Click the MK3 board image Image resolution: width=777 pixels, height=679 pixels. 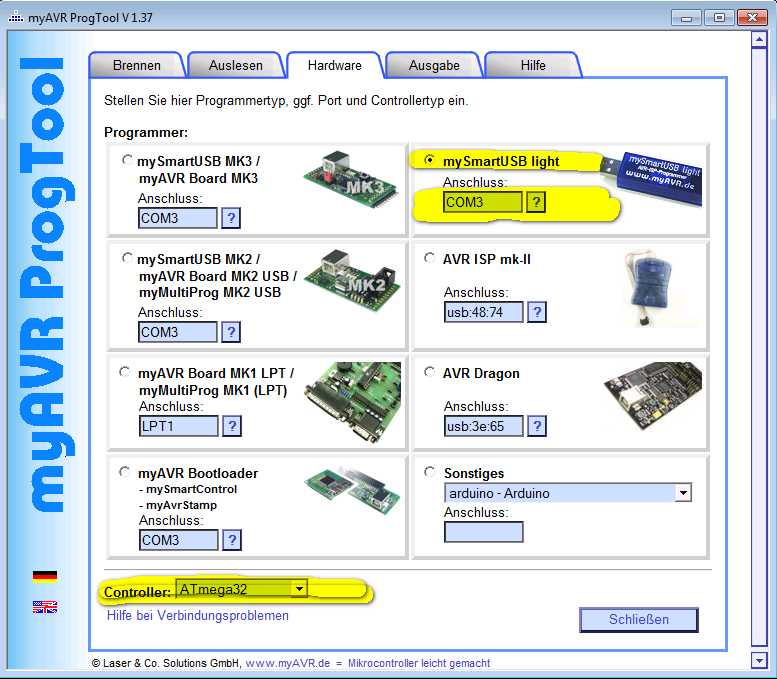(x=351, y=180)
